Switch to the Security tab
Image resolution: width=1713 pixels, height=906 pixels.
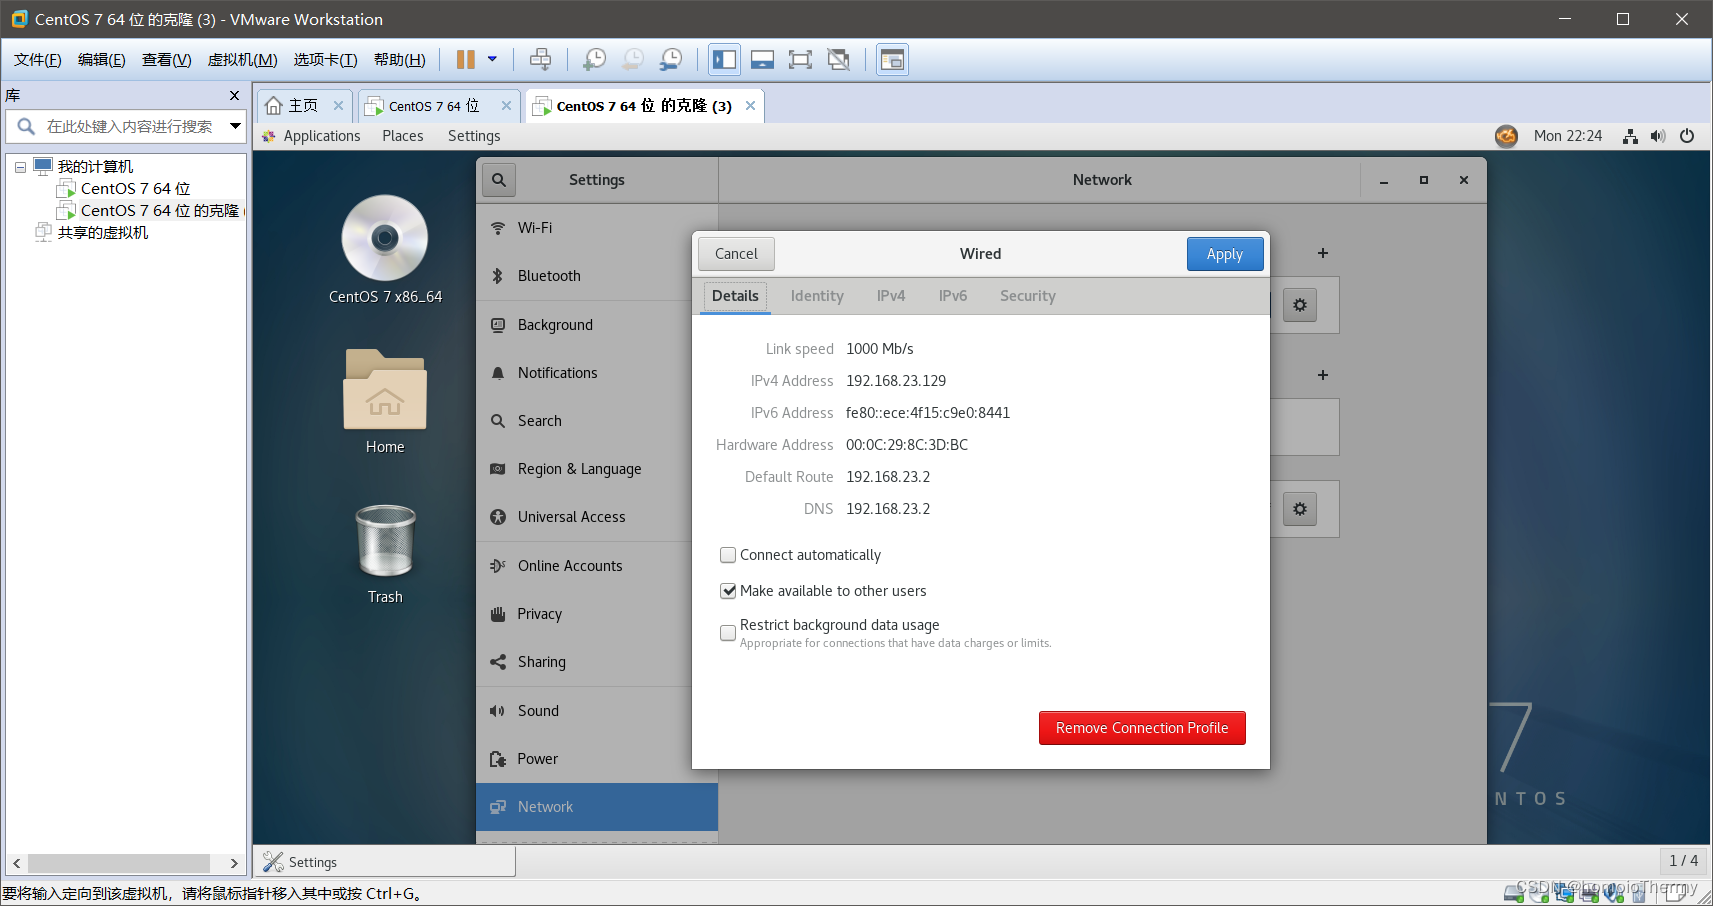tap(1027, 296)
